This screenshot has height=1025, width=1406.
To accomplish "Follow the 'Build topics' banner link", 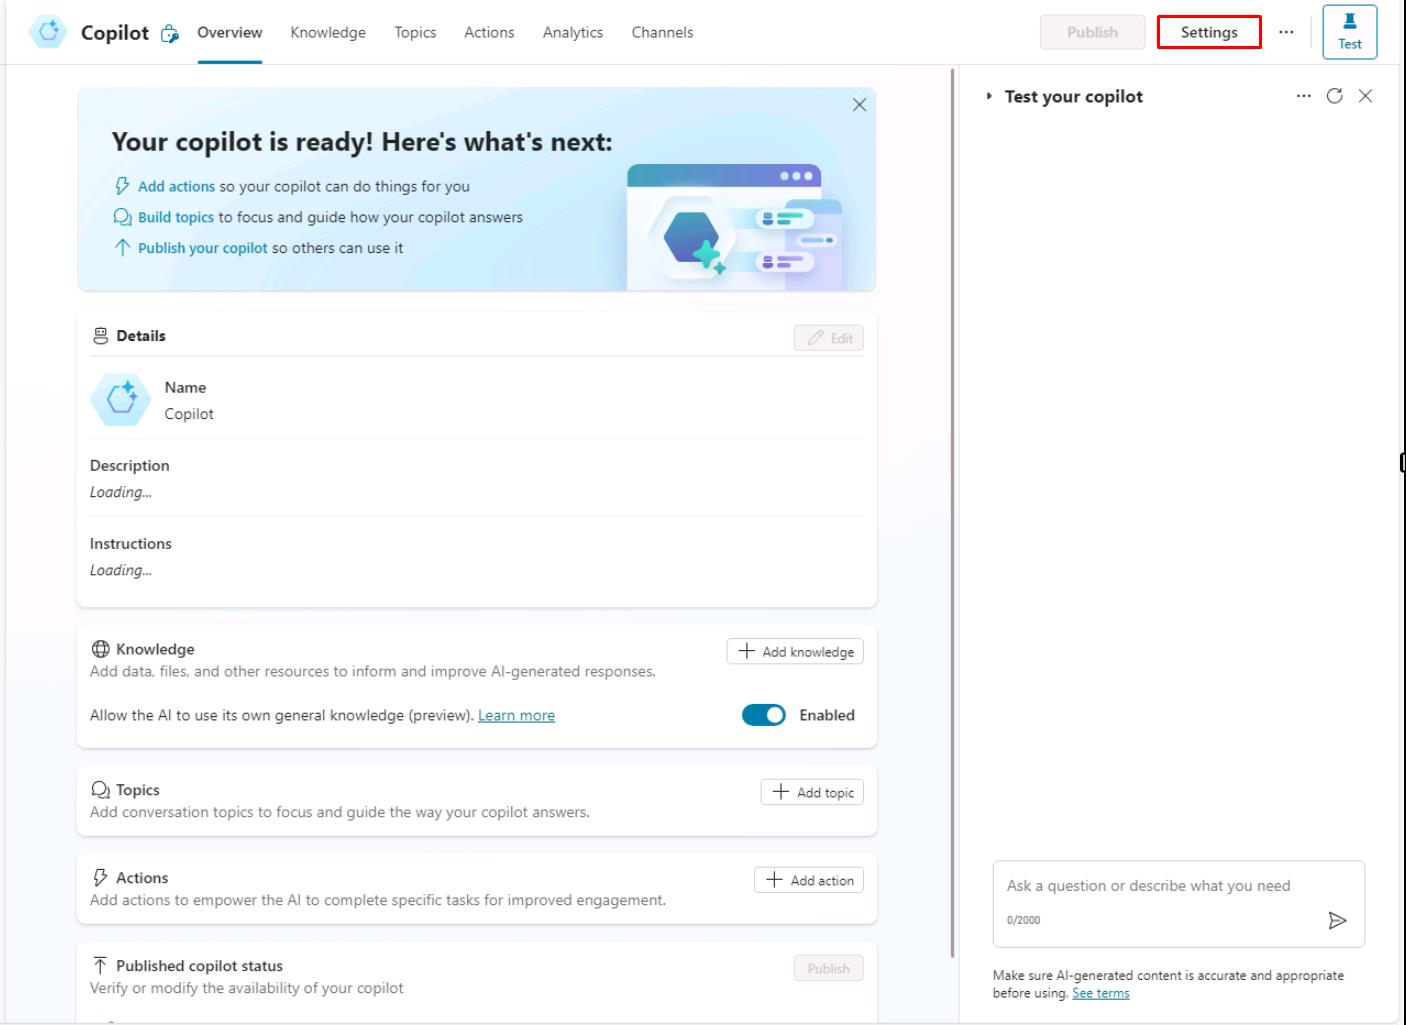I will [x=176, y=217].
